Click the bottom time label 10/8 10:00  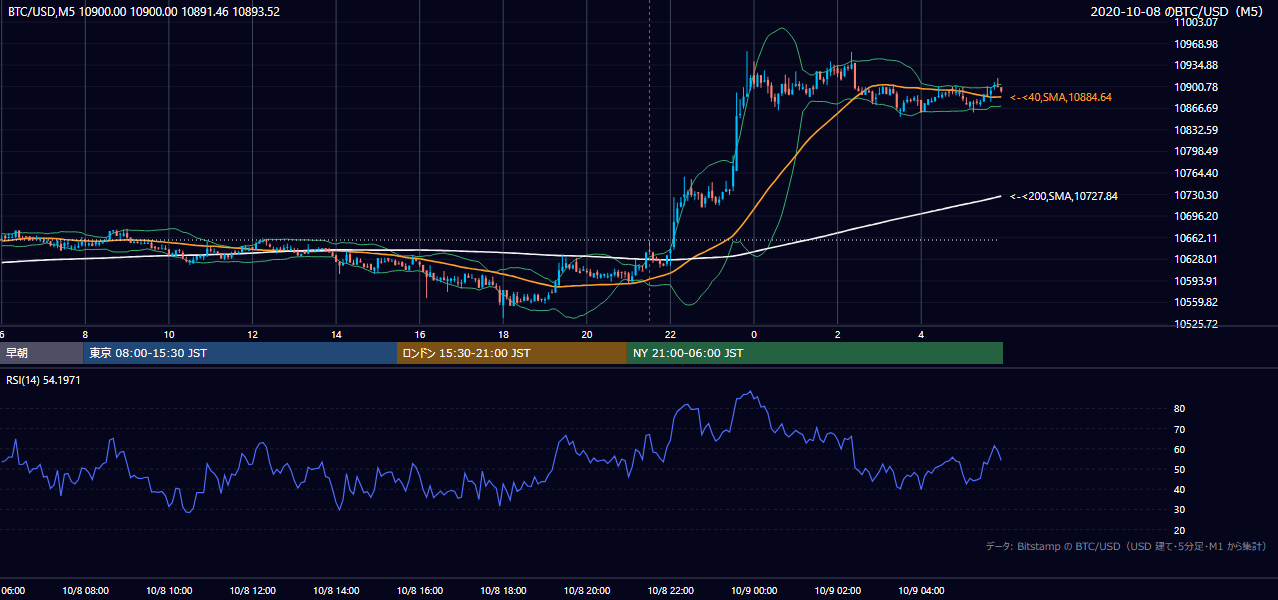point(169,591)
